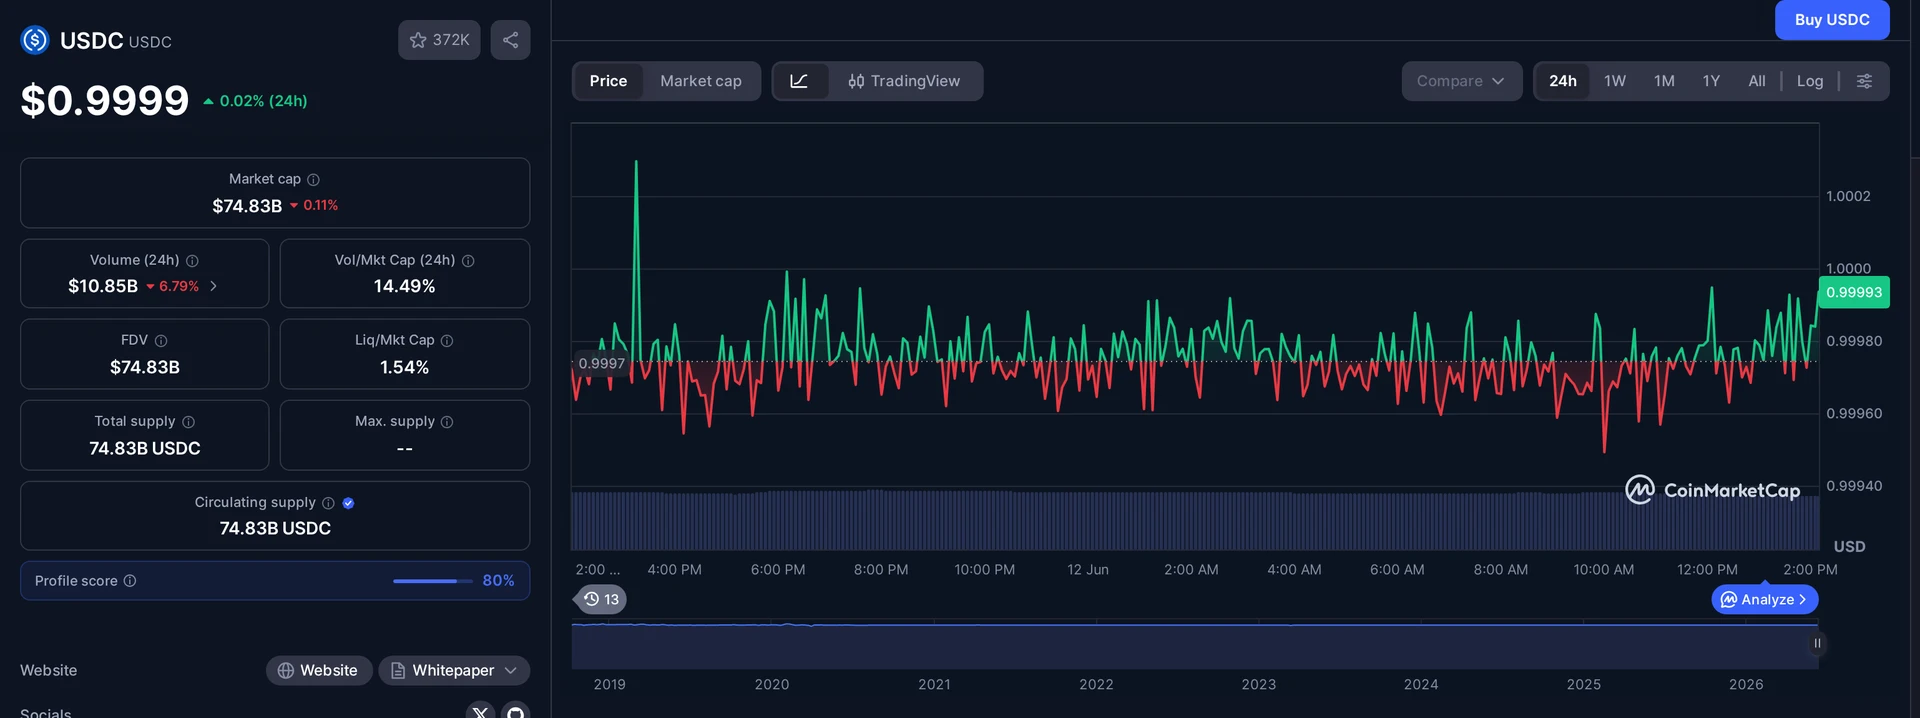The height and width of the screenshot is (718, 1920).
Task: Show FDV info icon
Action: pos(161,341)
